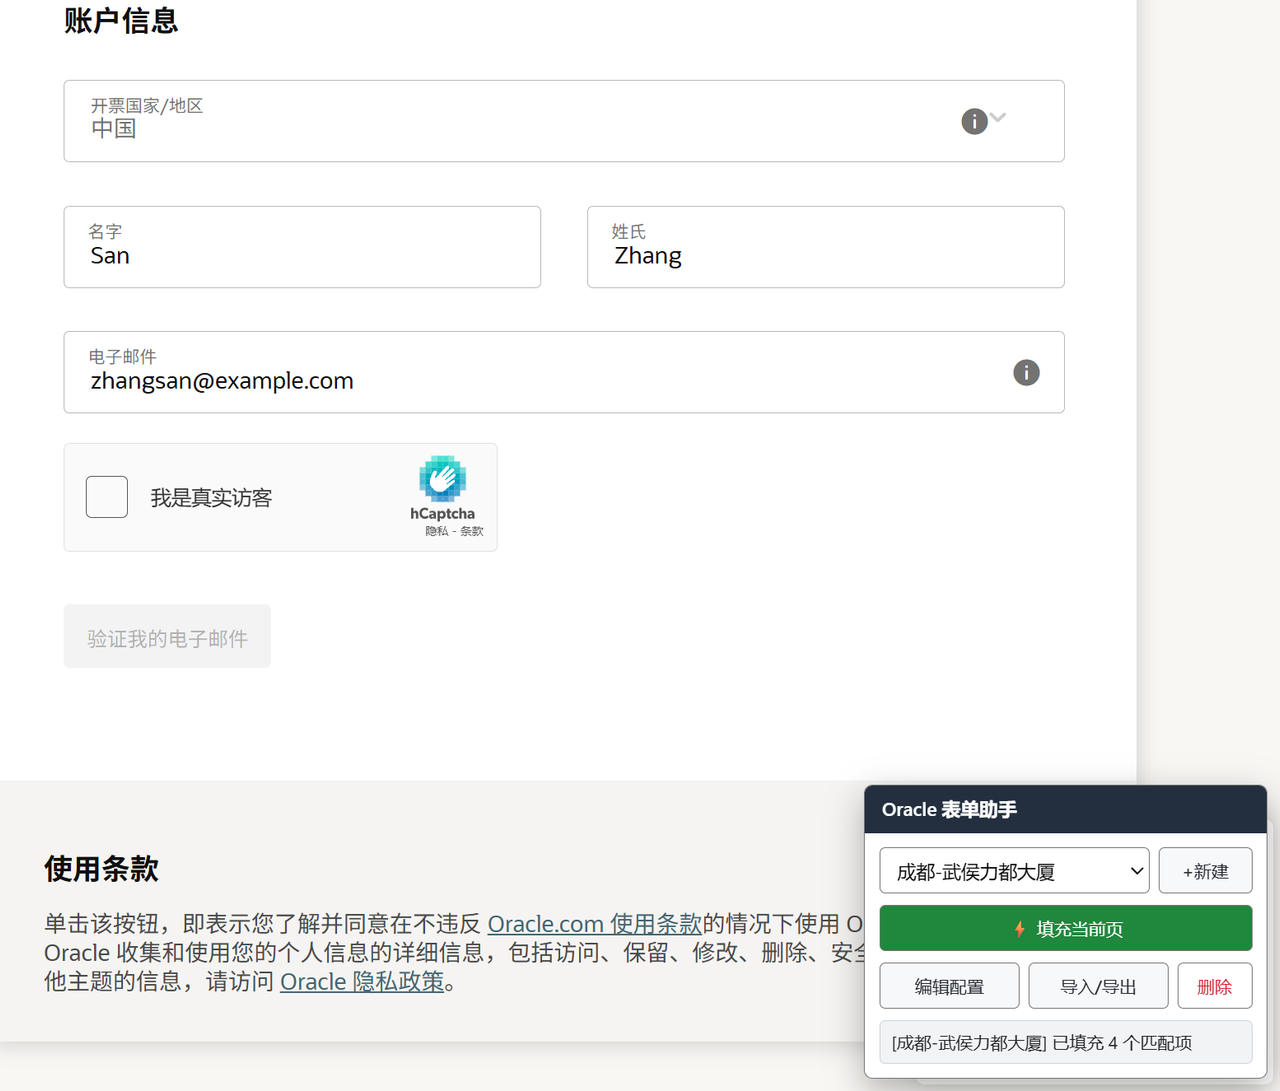1280x1091 pixels.
Task: Click the 姓氏 input field
Action: 826,247
